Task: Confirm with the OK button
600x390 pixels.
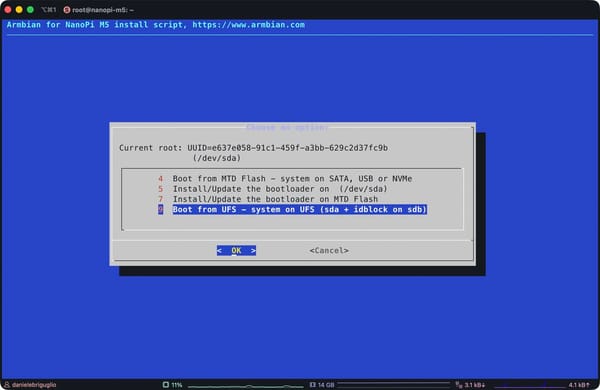Action: (x=236, y=250)
